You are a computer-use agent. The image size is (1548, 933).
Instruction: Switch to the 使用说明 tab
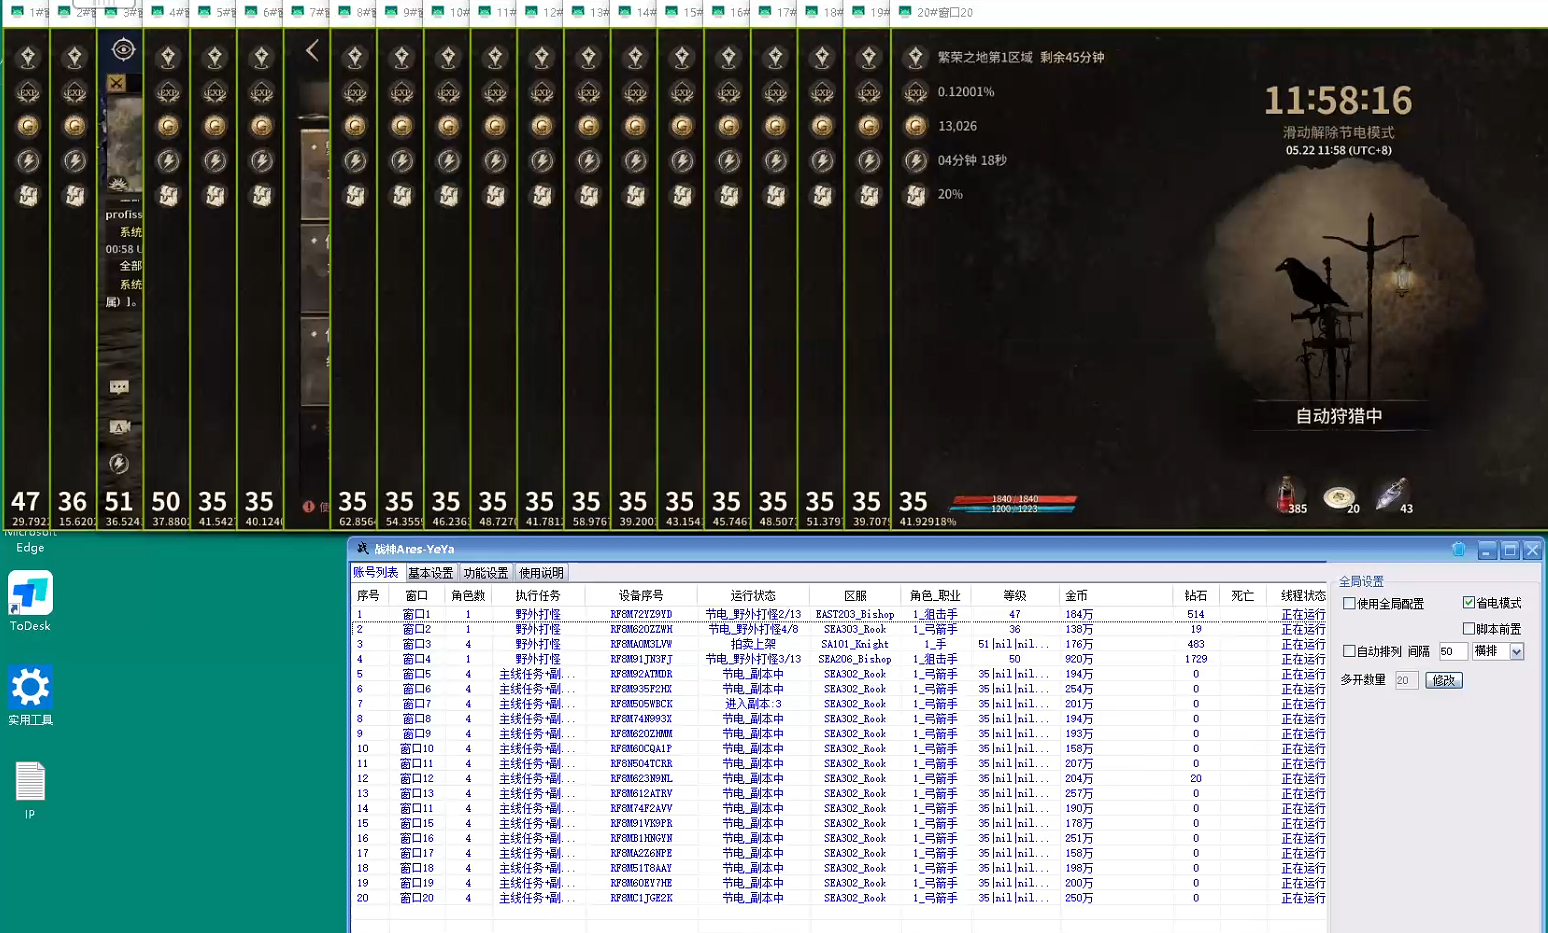pos(541,573)
